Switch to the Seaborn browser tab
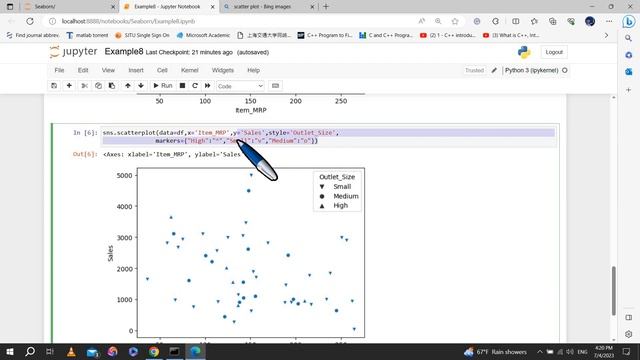The width and height of the screenshot is (640, 360). 69,7
